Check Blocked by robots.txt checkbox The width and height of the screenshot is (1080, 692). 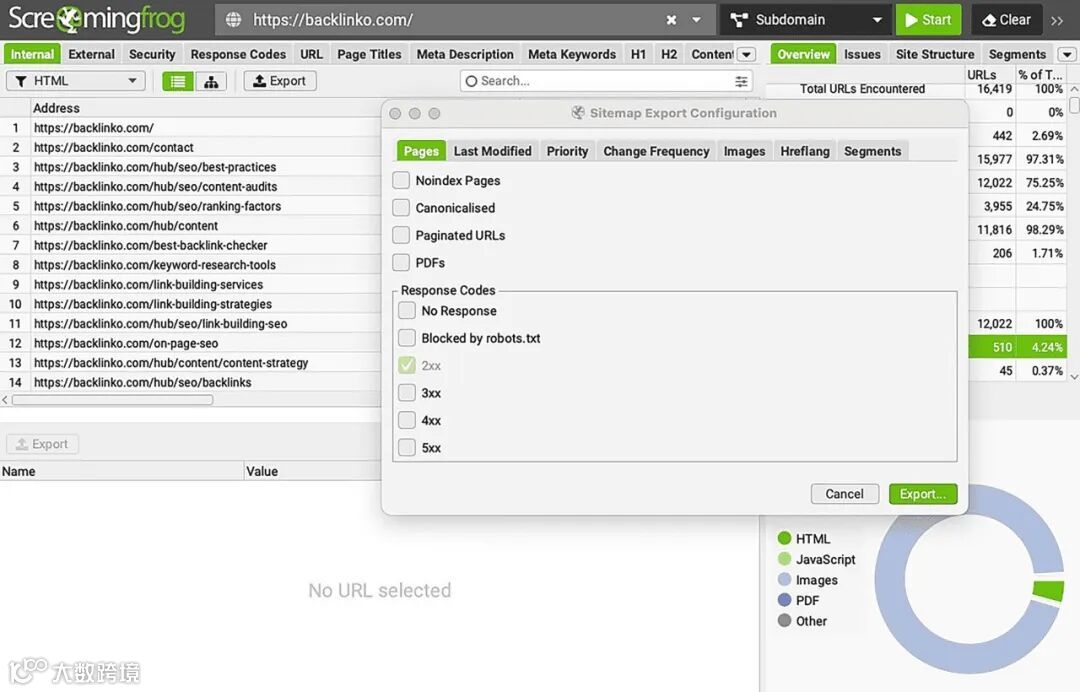point(407,338)
